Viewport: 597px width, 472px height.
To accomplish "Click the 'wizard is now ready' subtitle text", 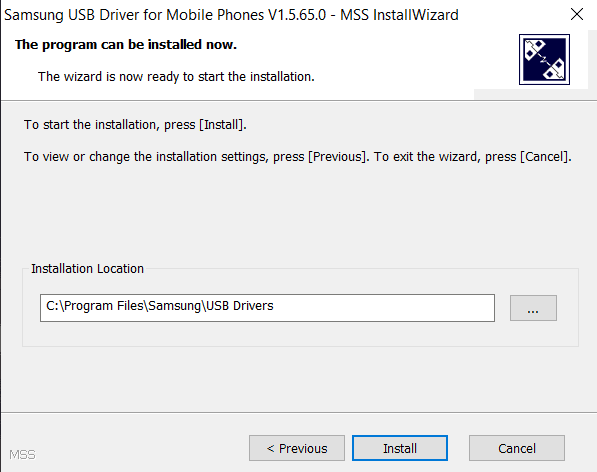I will click(176, 77).
